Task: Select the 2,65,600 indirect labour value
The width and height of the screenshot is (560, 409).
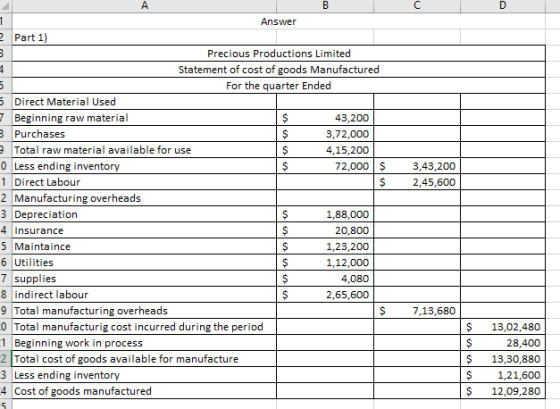Action: click(325, 295)
